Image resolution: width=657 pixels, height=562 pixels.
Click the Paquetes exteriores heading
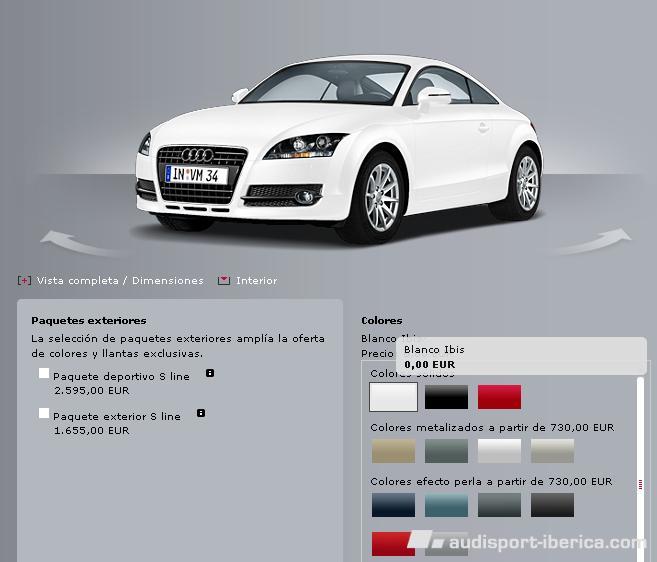point(89,321)
